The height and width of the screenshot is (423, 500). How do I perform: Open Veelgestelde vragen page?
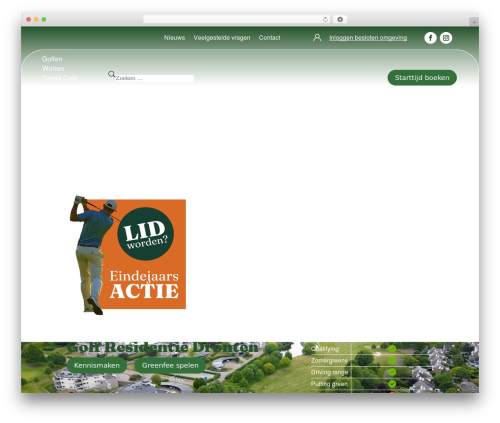222,38
